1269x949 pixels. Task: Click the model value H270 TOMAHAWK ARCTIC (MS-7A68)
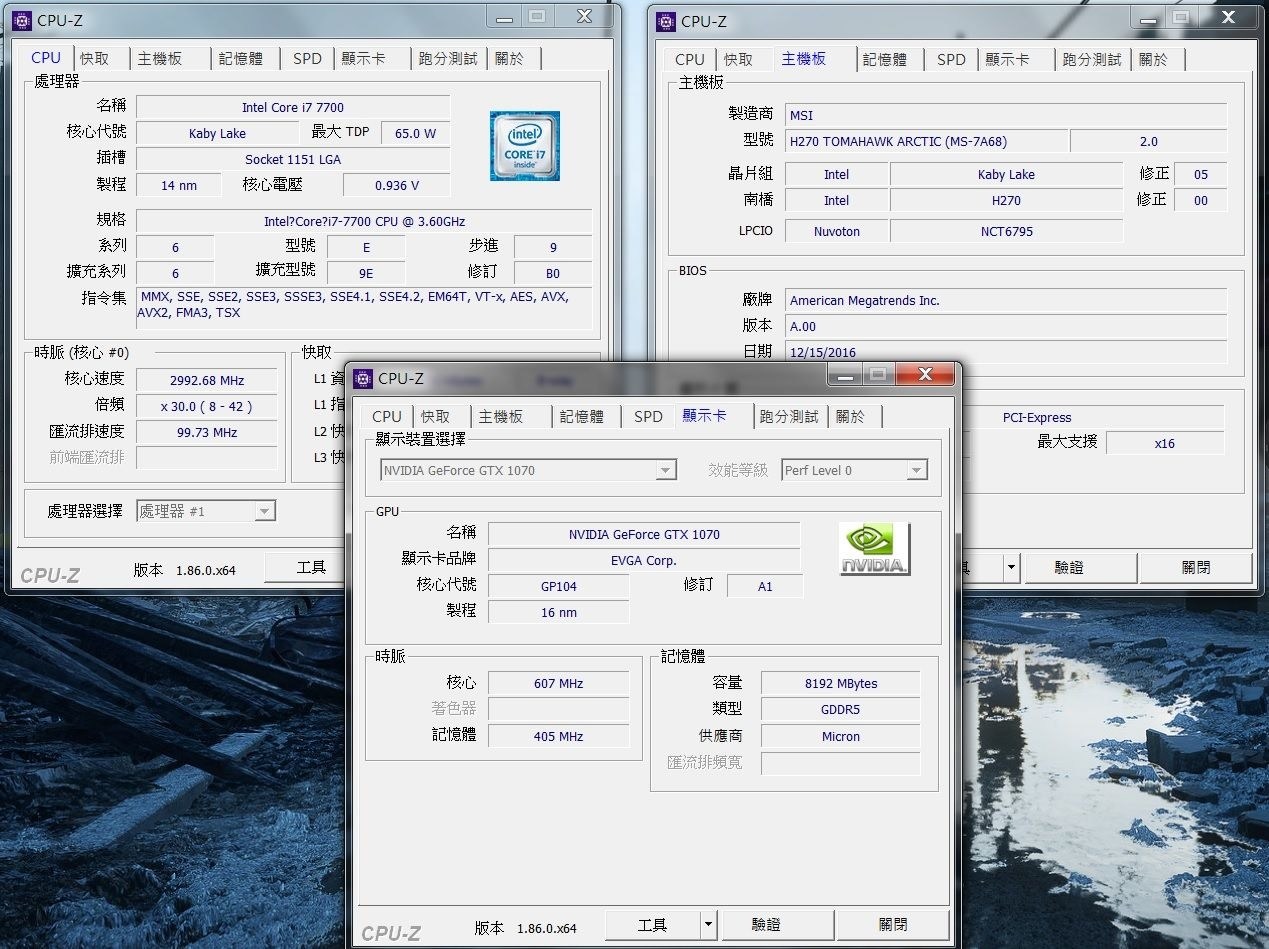927,141
